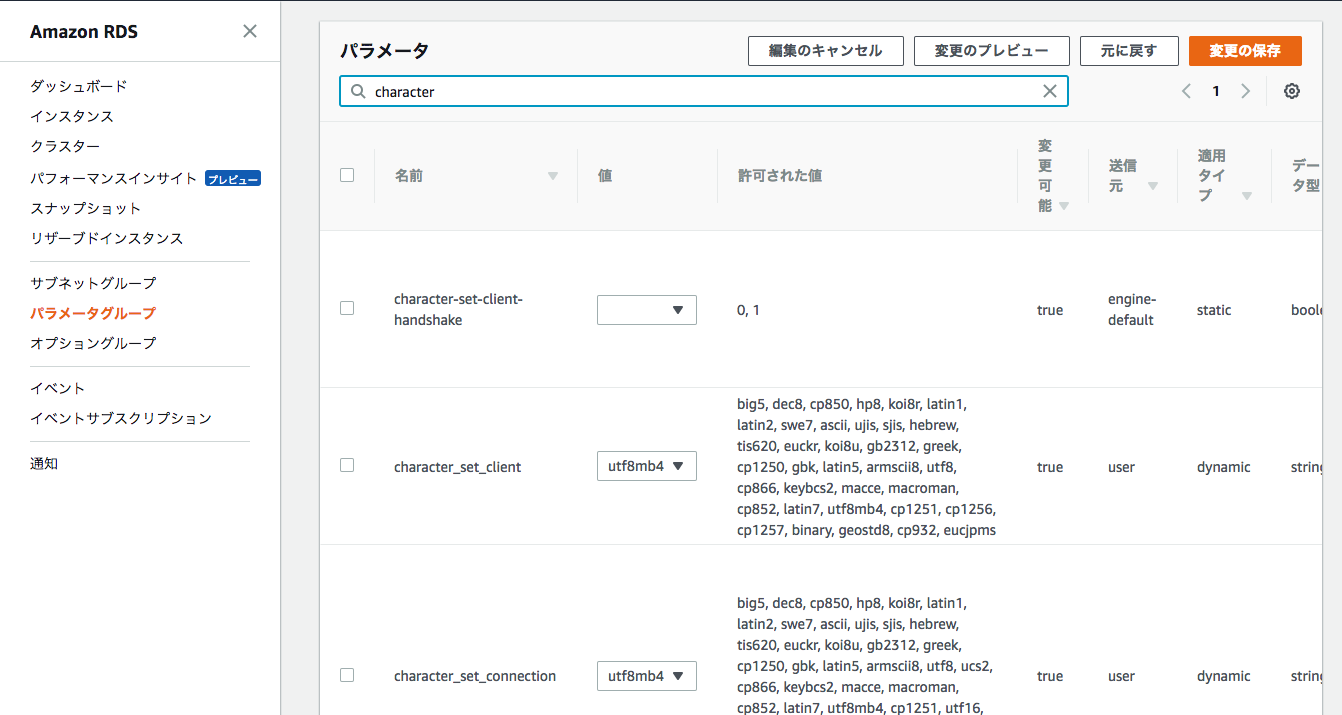Click the Amazon RDS title

pyautogui.click(x=84, y=31)
